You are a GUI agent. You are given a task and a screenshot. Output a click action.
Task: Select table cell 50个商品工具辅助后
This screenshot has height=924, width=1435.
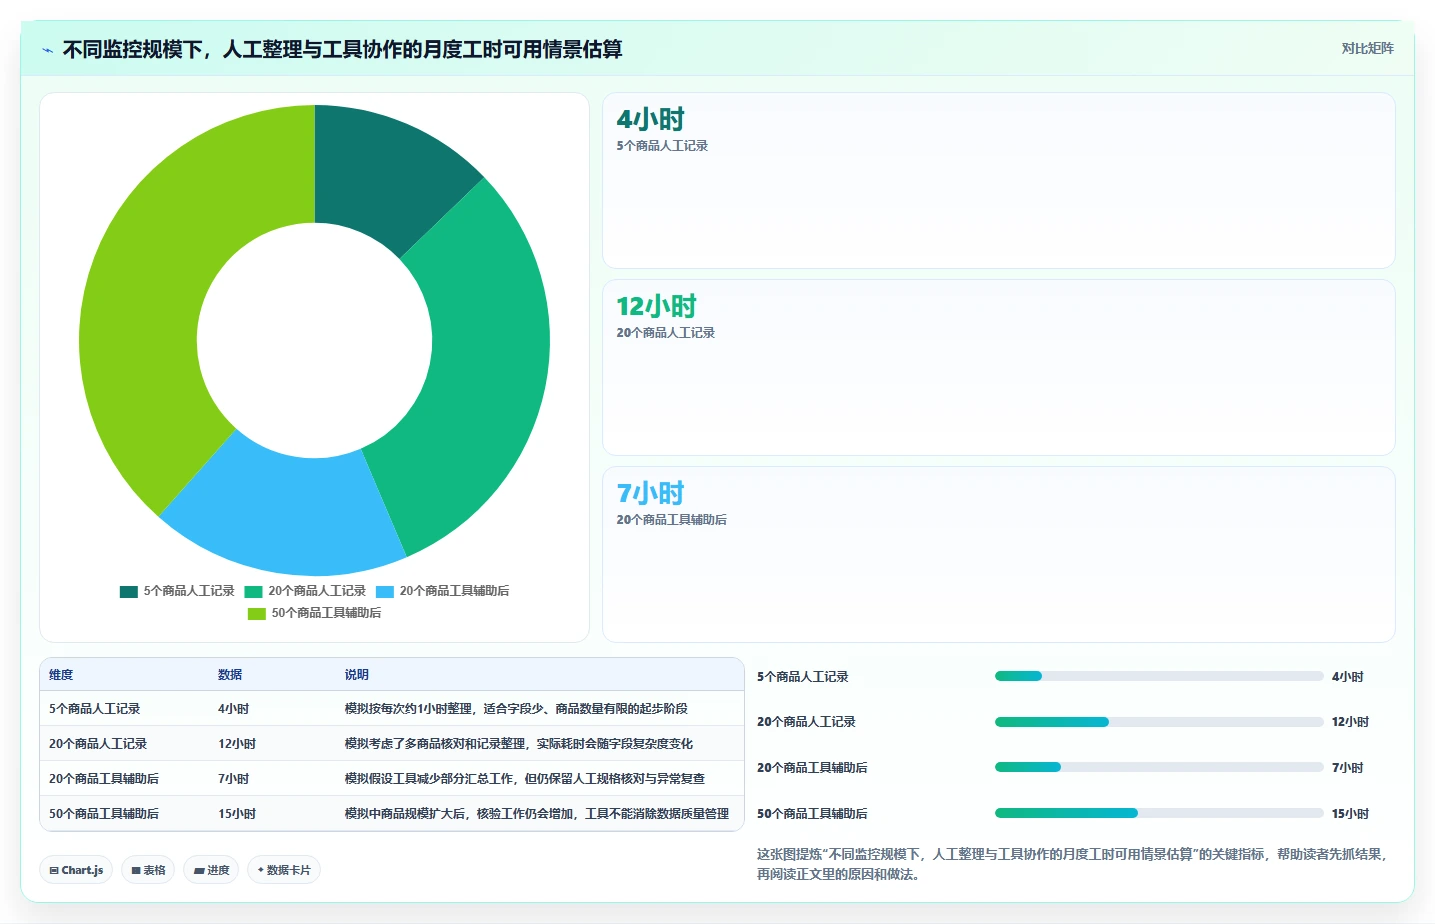point(104,814)
